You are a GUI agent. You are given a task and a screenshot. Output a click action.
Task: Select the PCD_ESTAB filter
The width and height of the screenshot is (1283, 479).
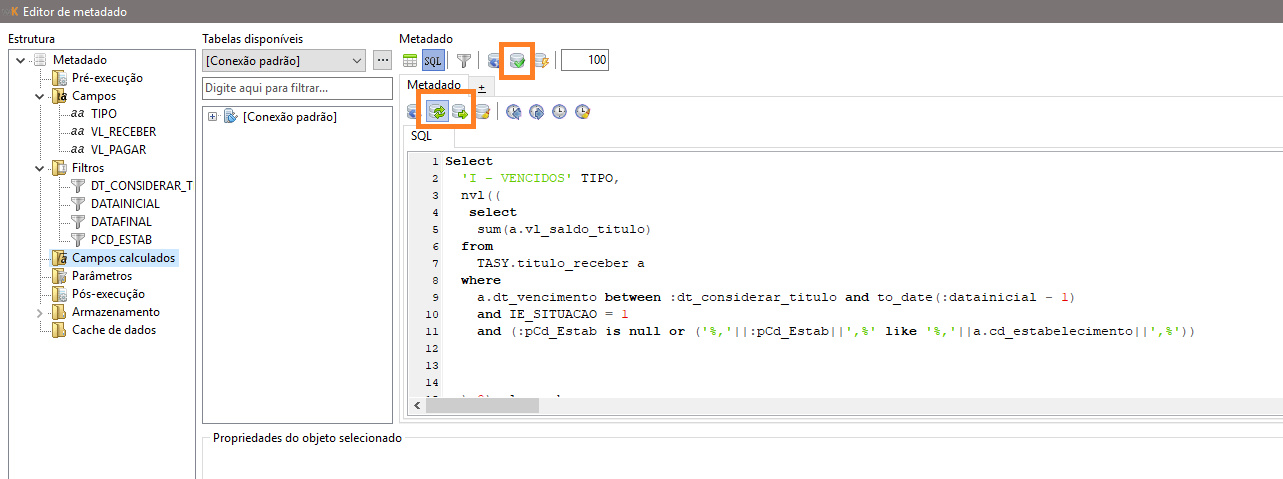(x=120, y=240)
